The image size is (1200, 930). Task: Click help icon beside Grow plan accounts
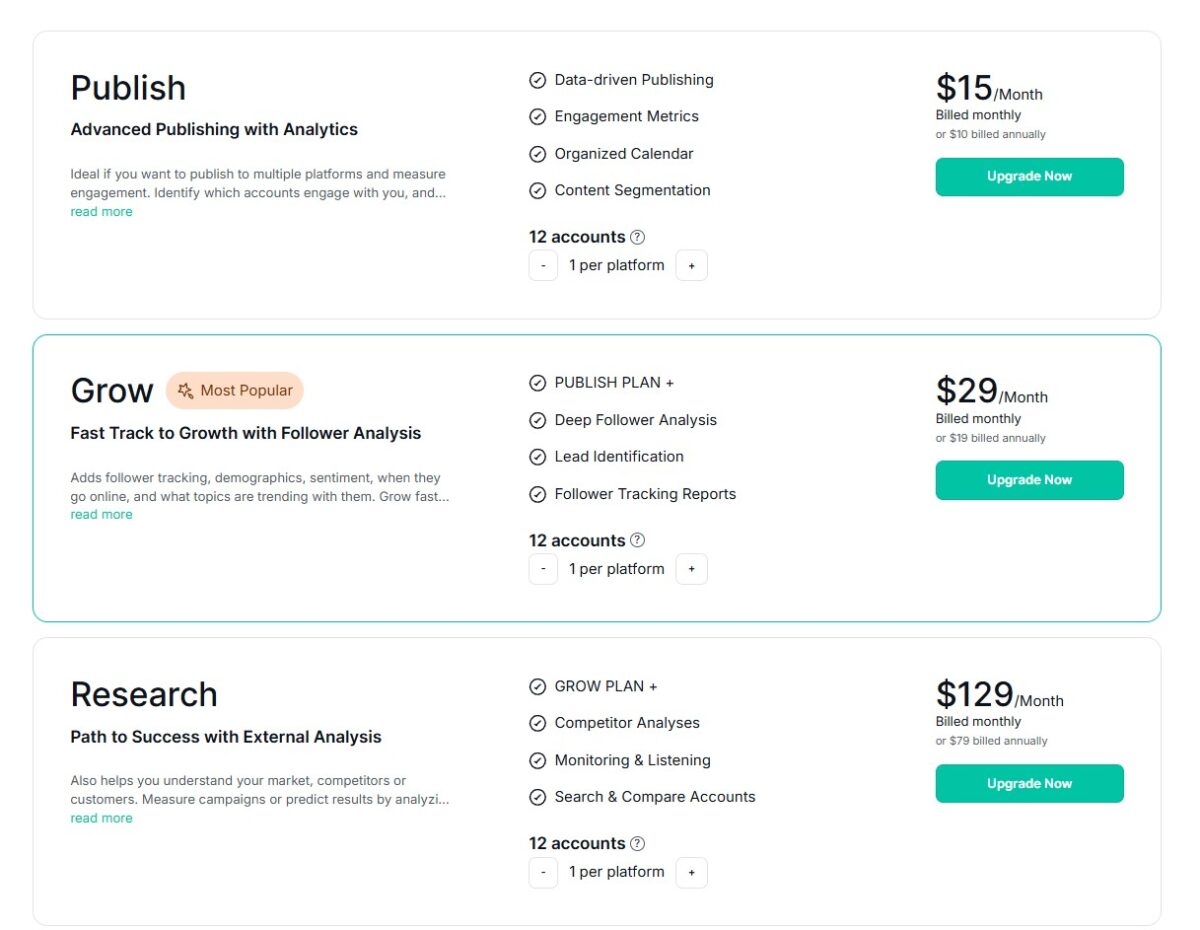click(x=638, y=540)
